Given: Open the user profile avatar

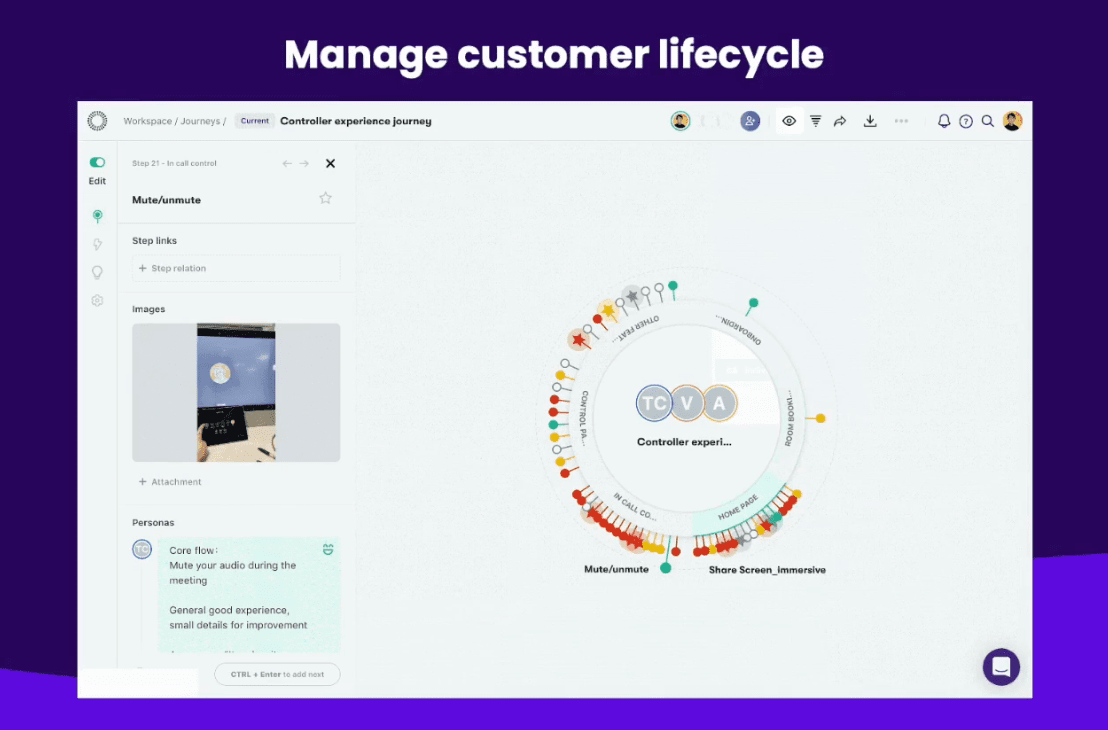Looking at the screenshot, I should [1013, 121].
